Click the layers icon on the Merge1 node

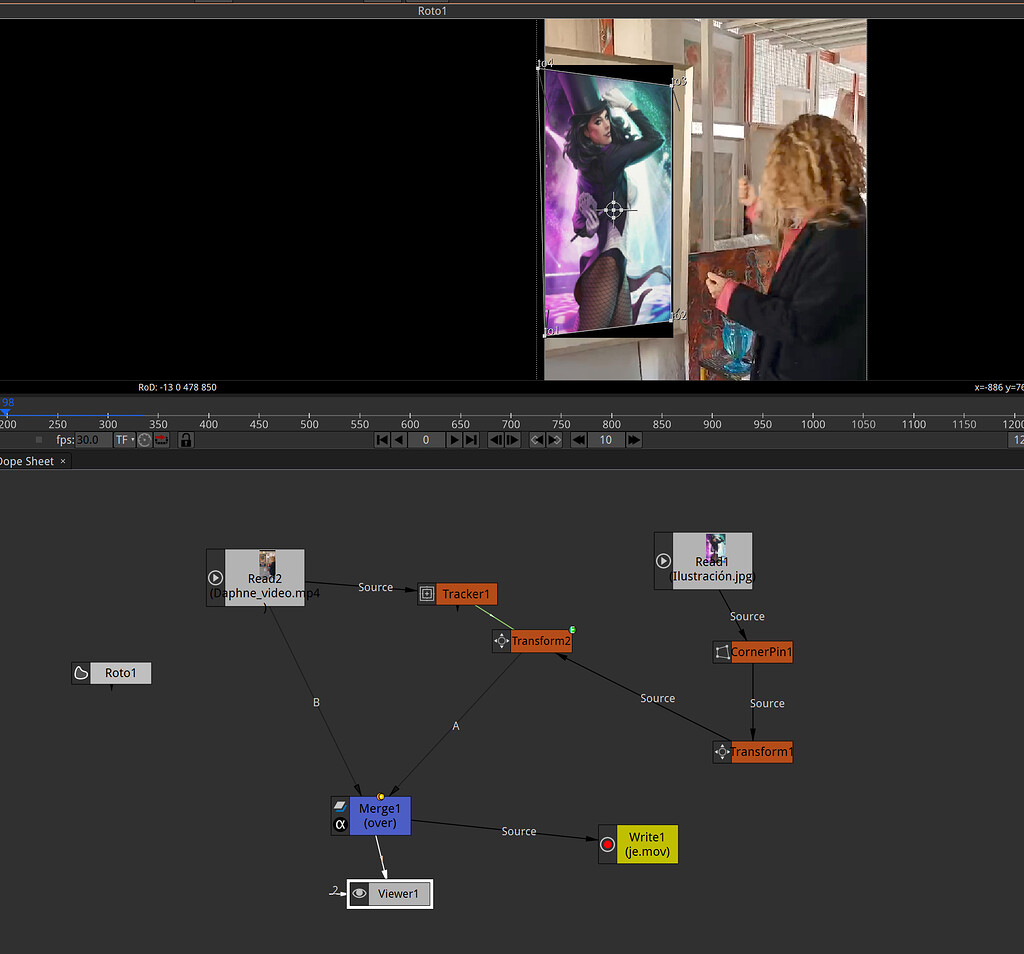coord(338,806)
